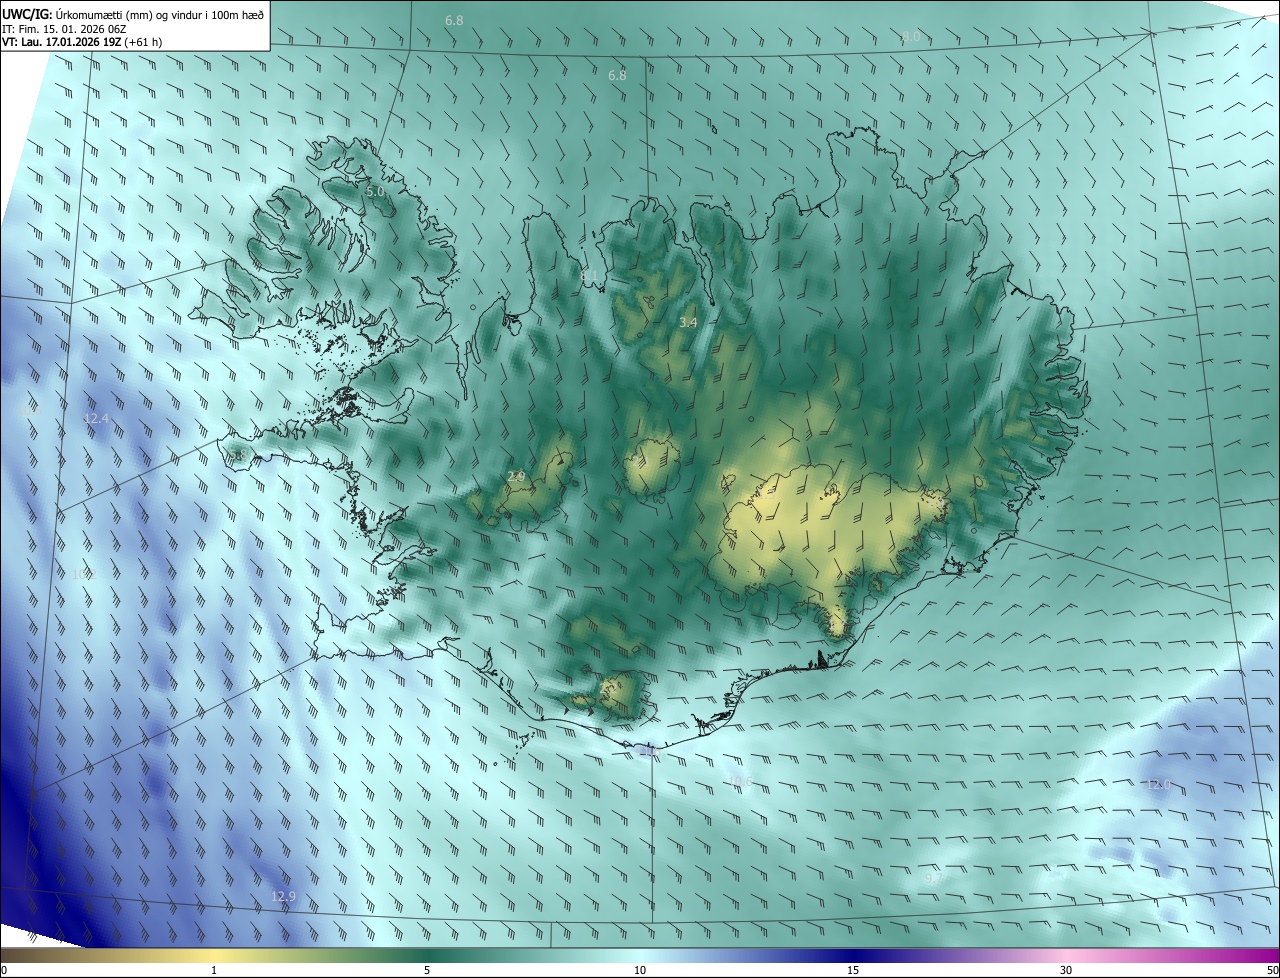This screenshot has width=1280, height=978.
Task: Click the colour scale tick labelled 0
Action: [4, 970]
